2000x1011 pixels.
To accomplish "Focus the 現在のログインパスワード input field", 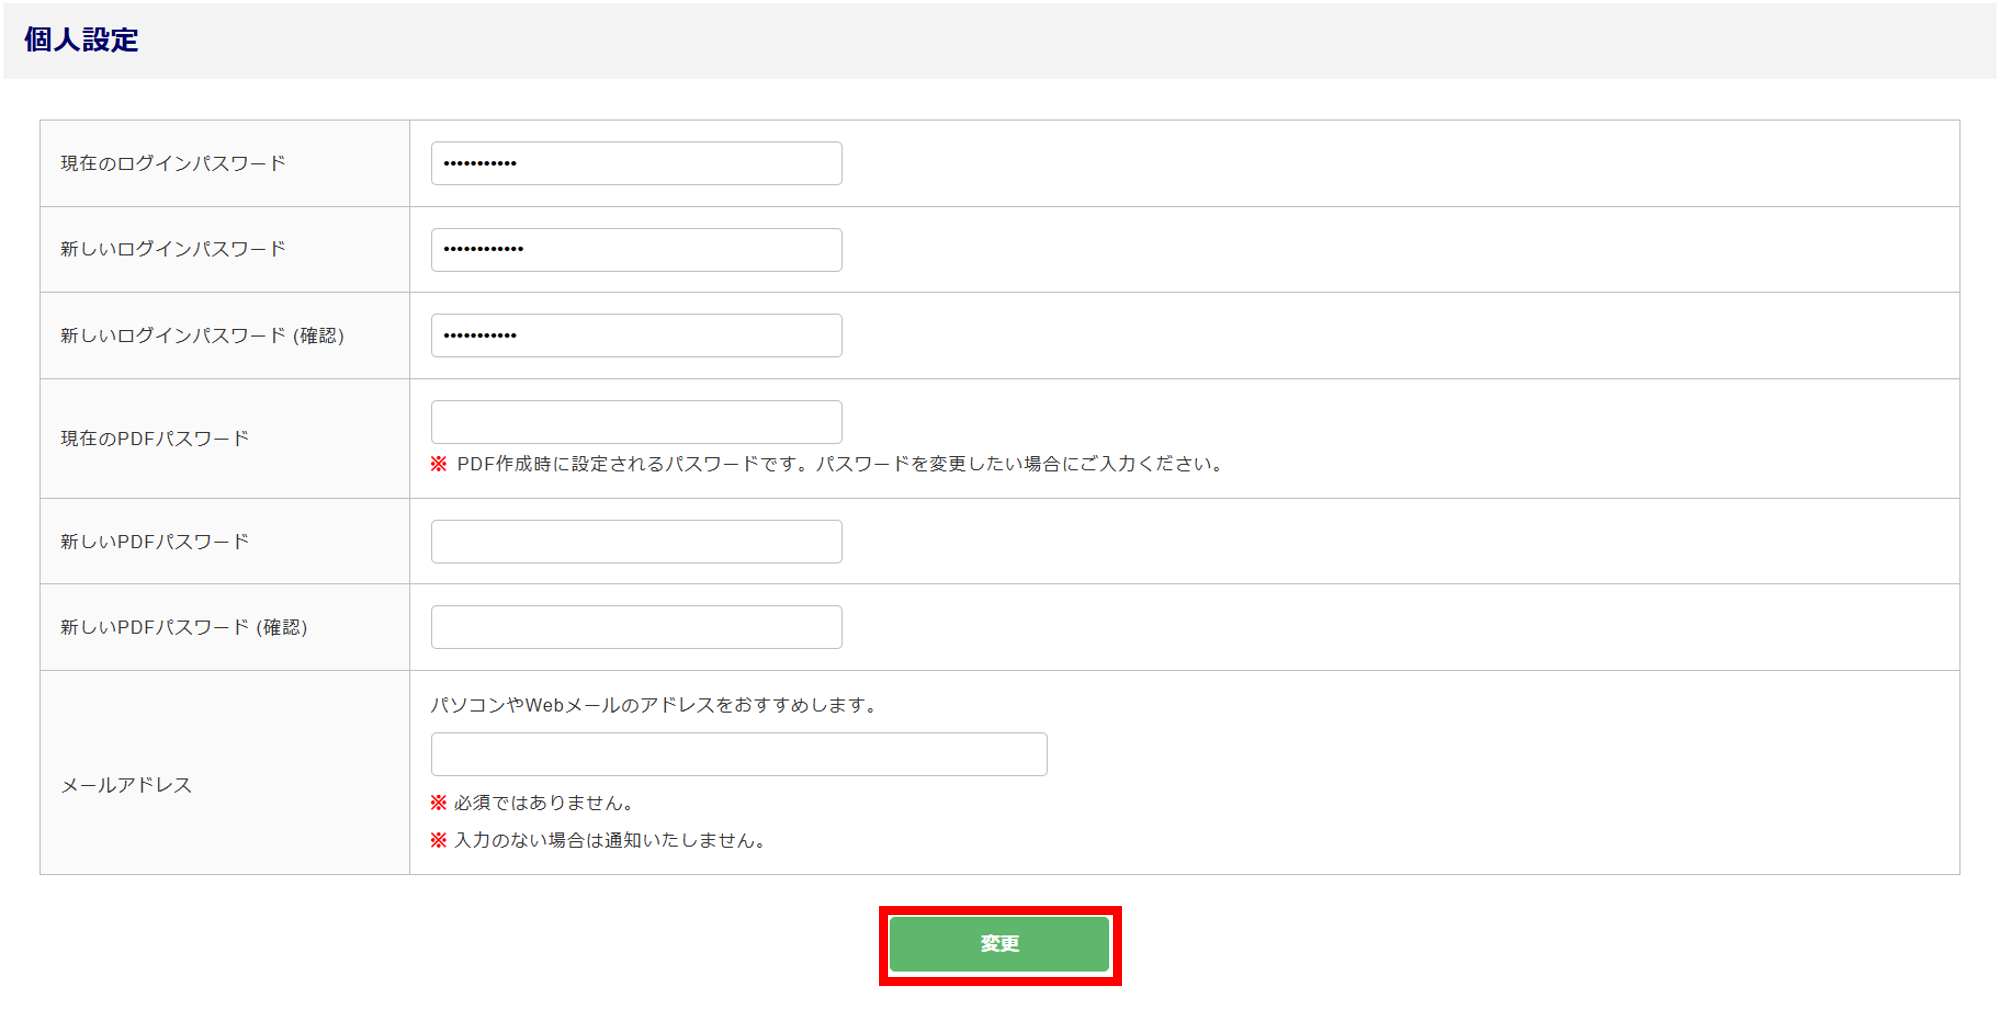I will [x=636, y=163].
